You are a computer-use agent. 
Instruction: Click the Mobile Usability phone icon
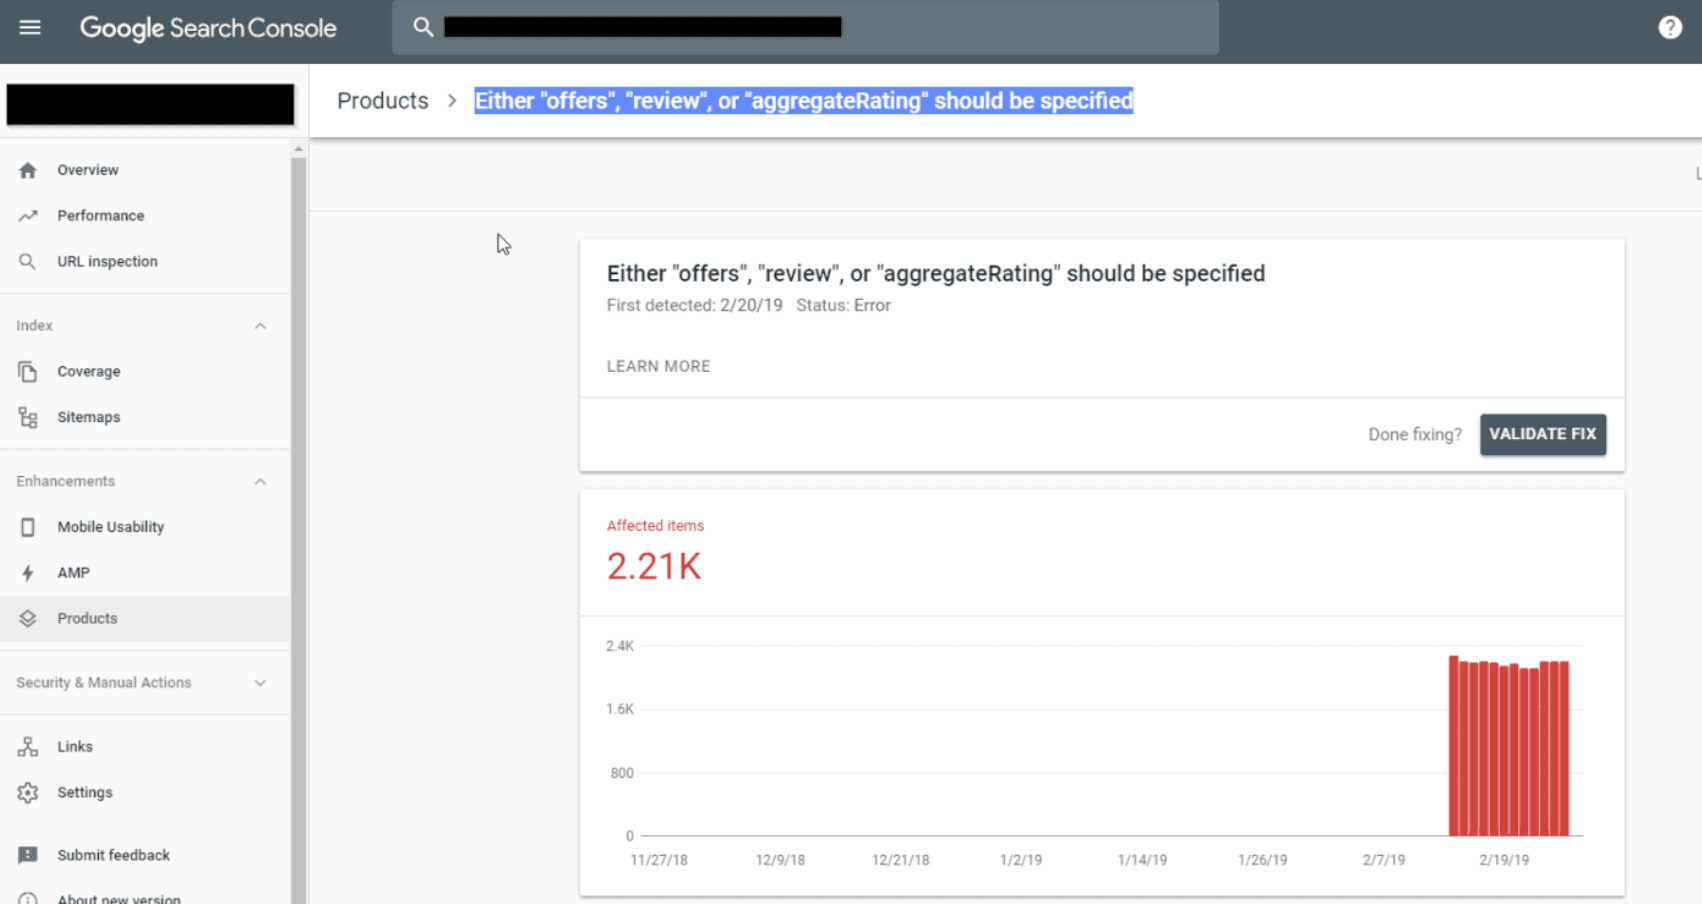click(28, 527)
